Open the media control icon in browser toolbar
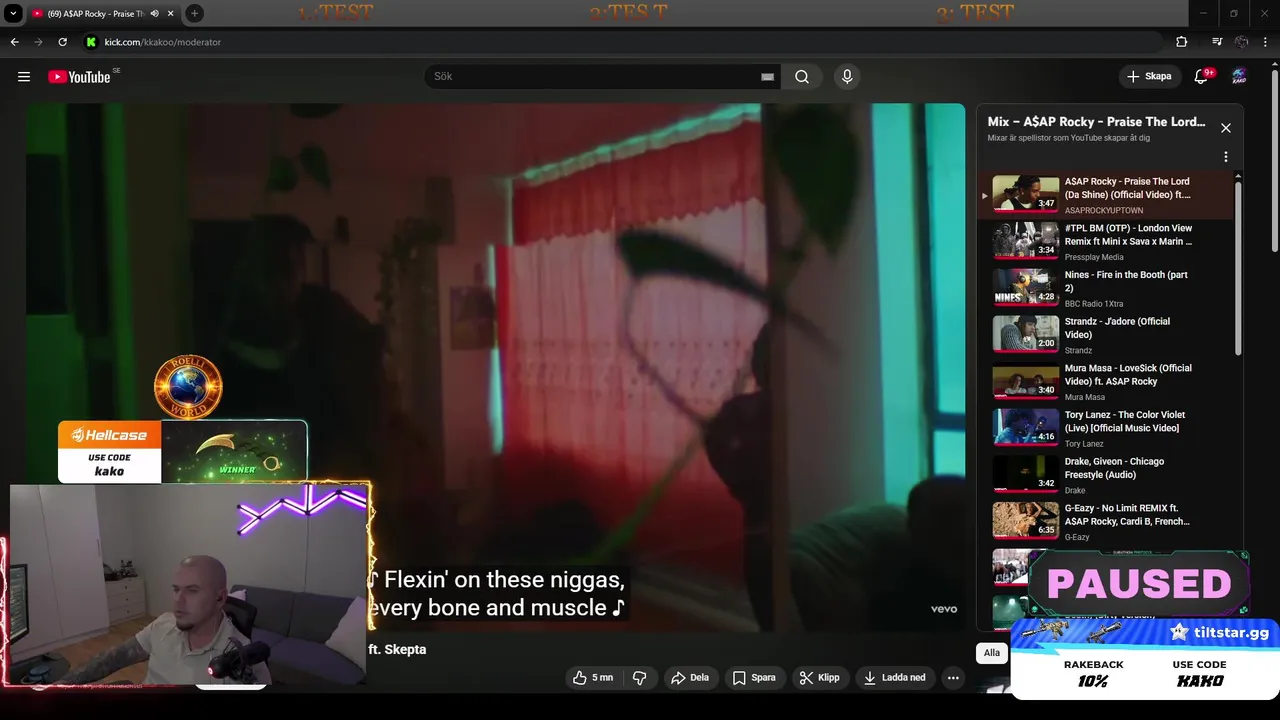The width and height of the screenshot is (1280, 720). coord(1217,42)
